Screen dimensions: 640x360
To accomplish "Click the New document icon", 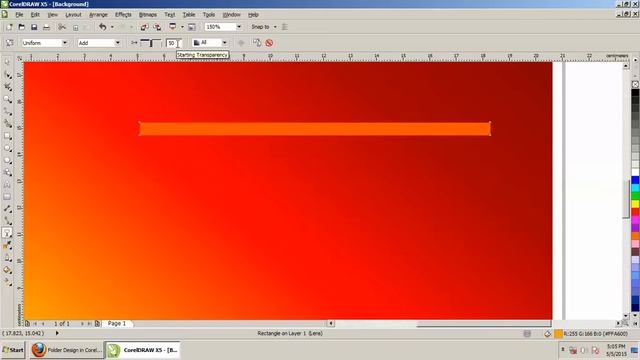I will (x=9, y=27).
